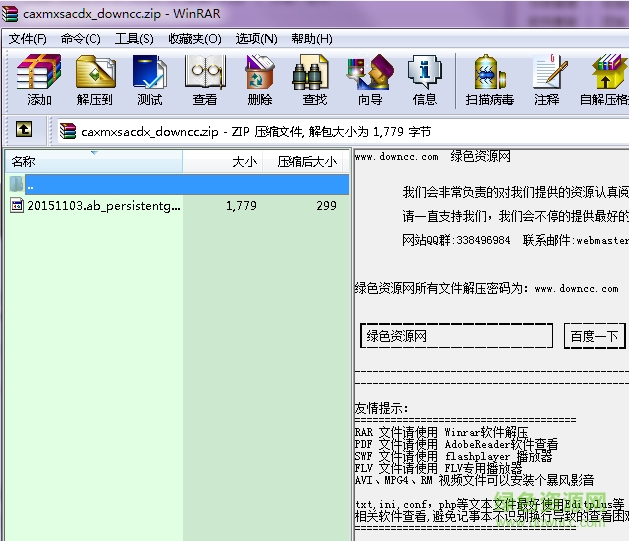Open the Help (帮助) menu
Viewport: 629px width, 541px height.
(312, 39)
